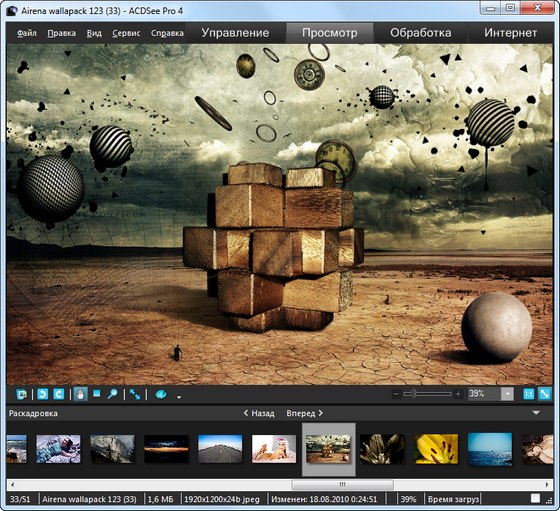Toggle full screen with the arrows icon

135,394
